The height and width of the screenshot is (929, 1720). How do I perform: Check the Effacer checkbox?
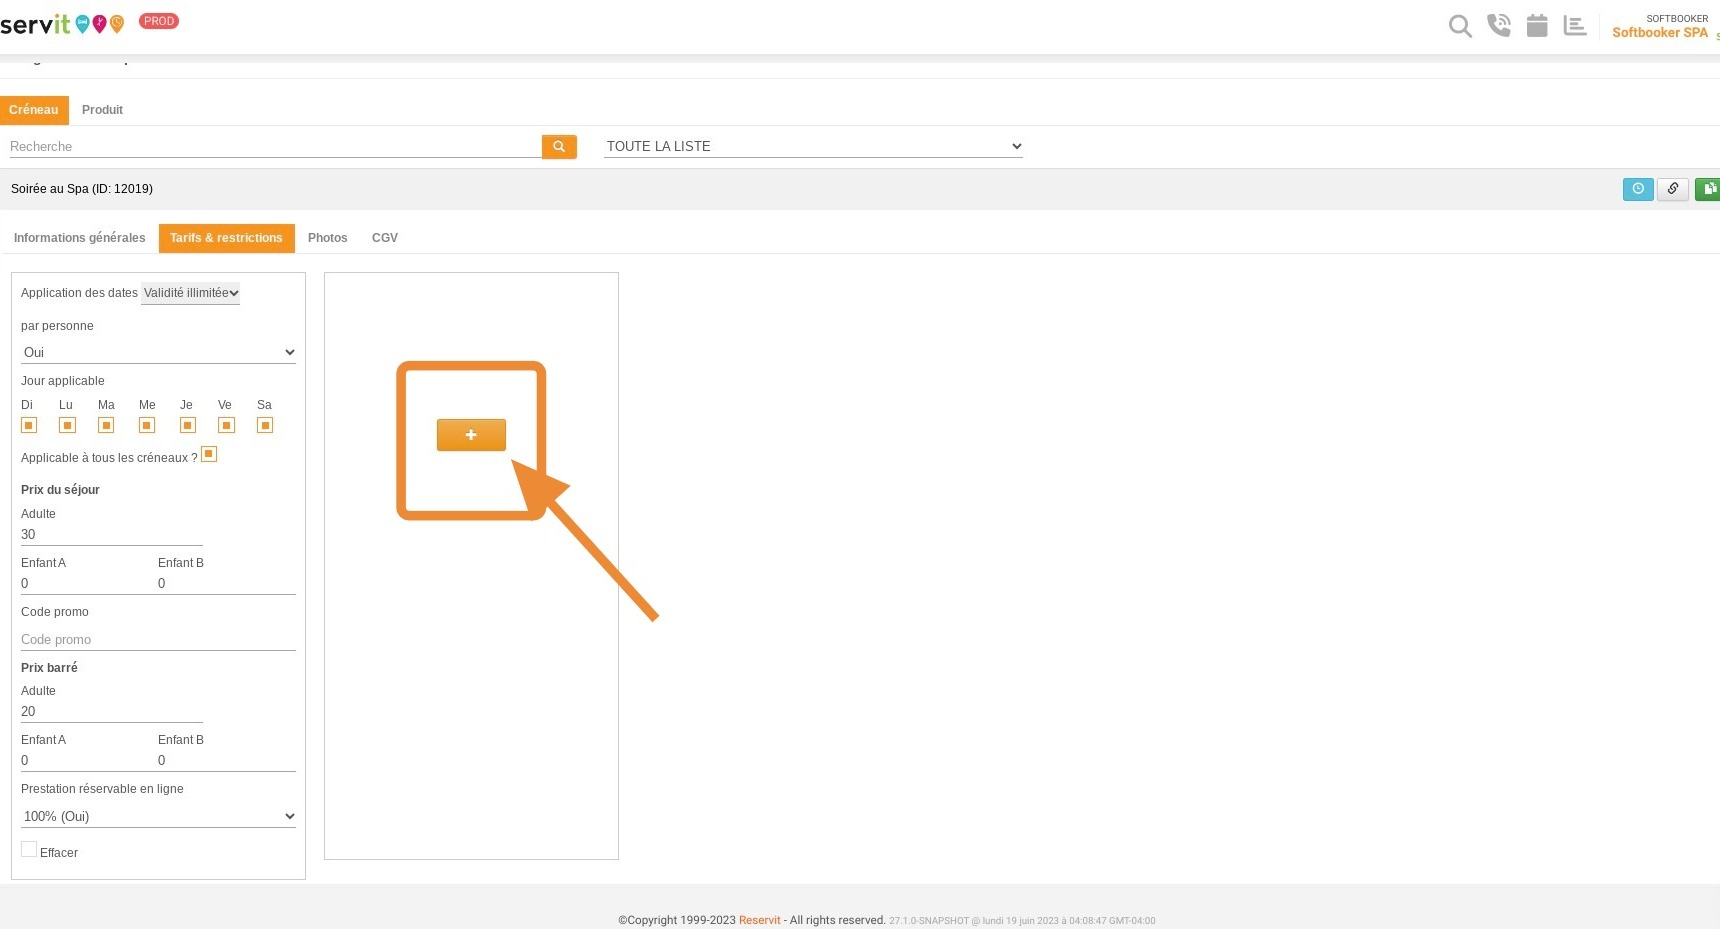pos(29,849)
